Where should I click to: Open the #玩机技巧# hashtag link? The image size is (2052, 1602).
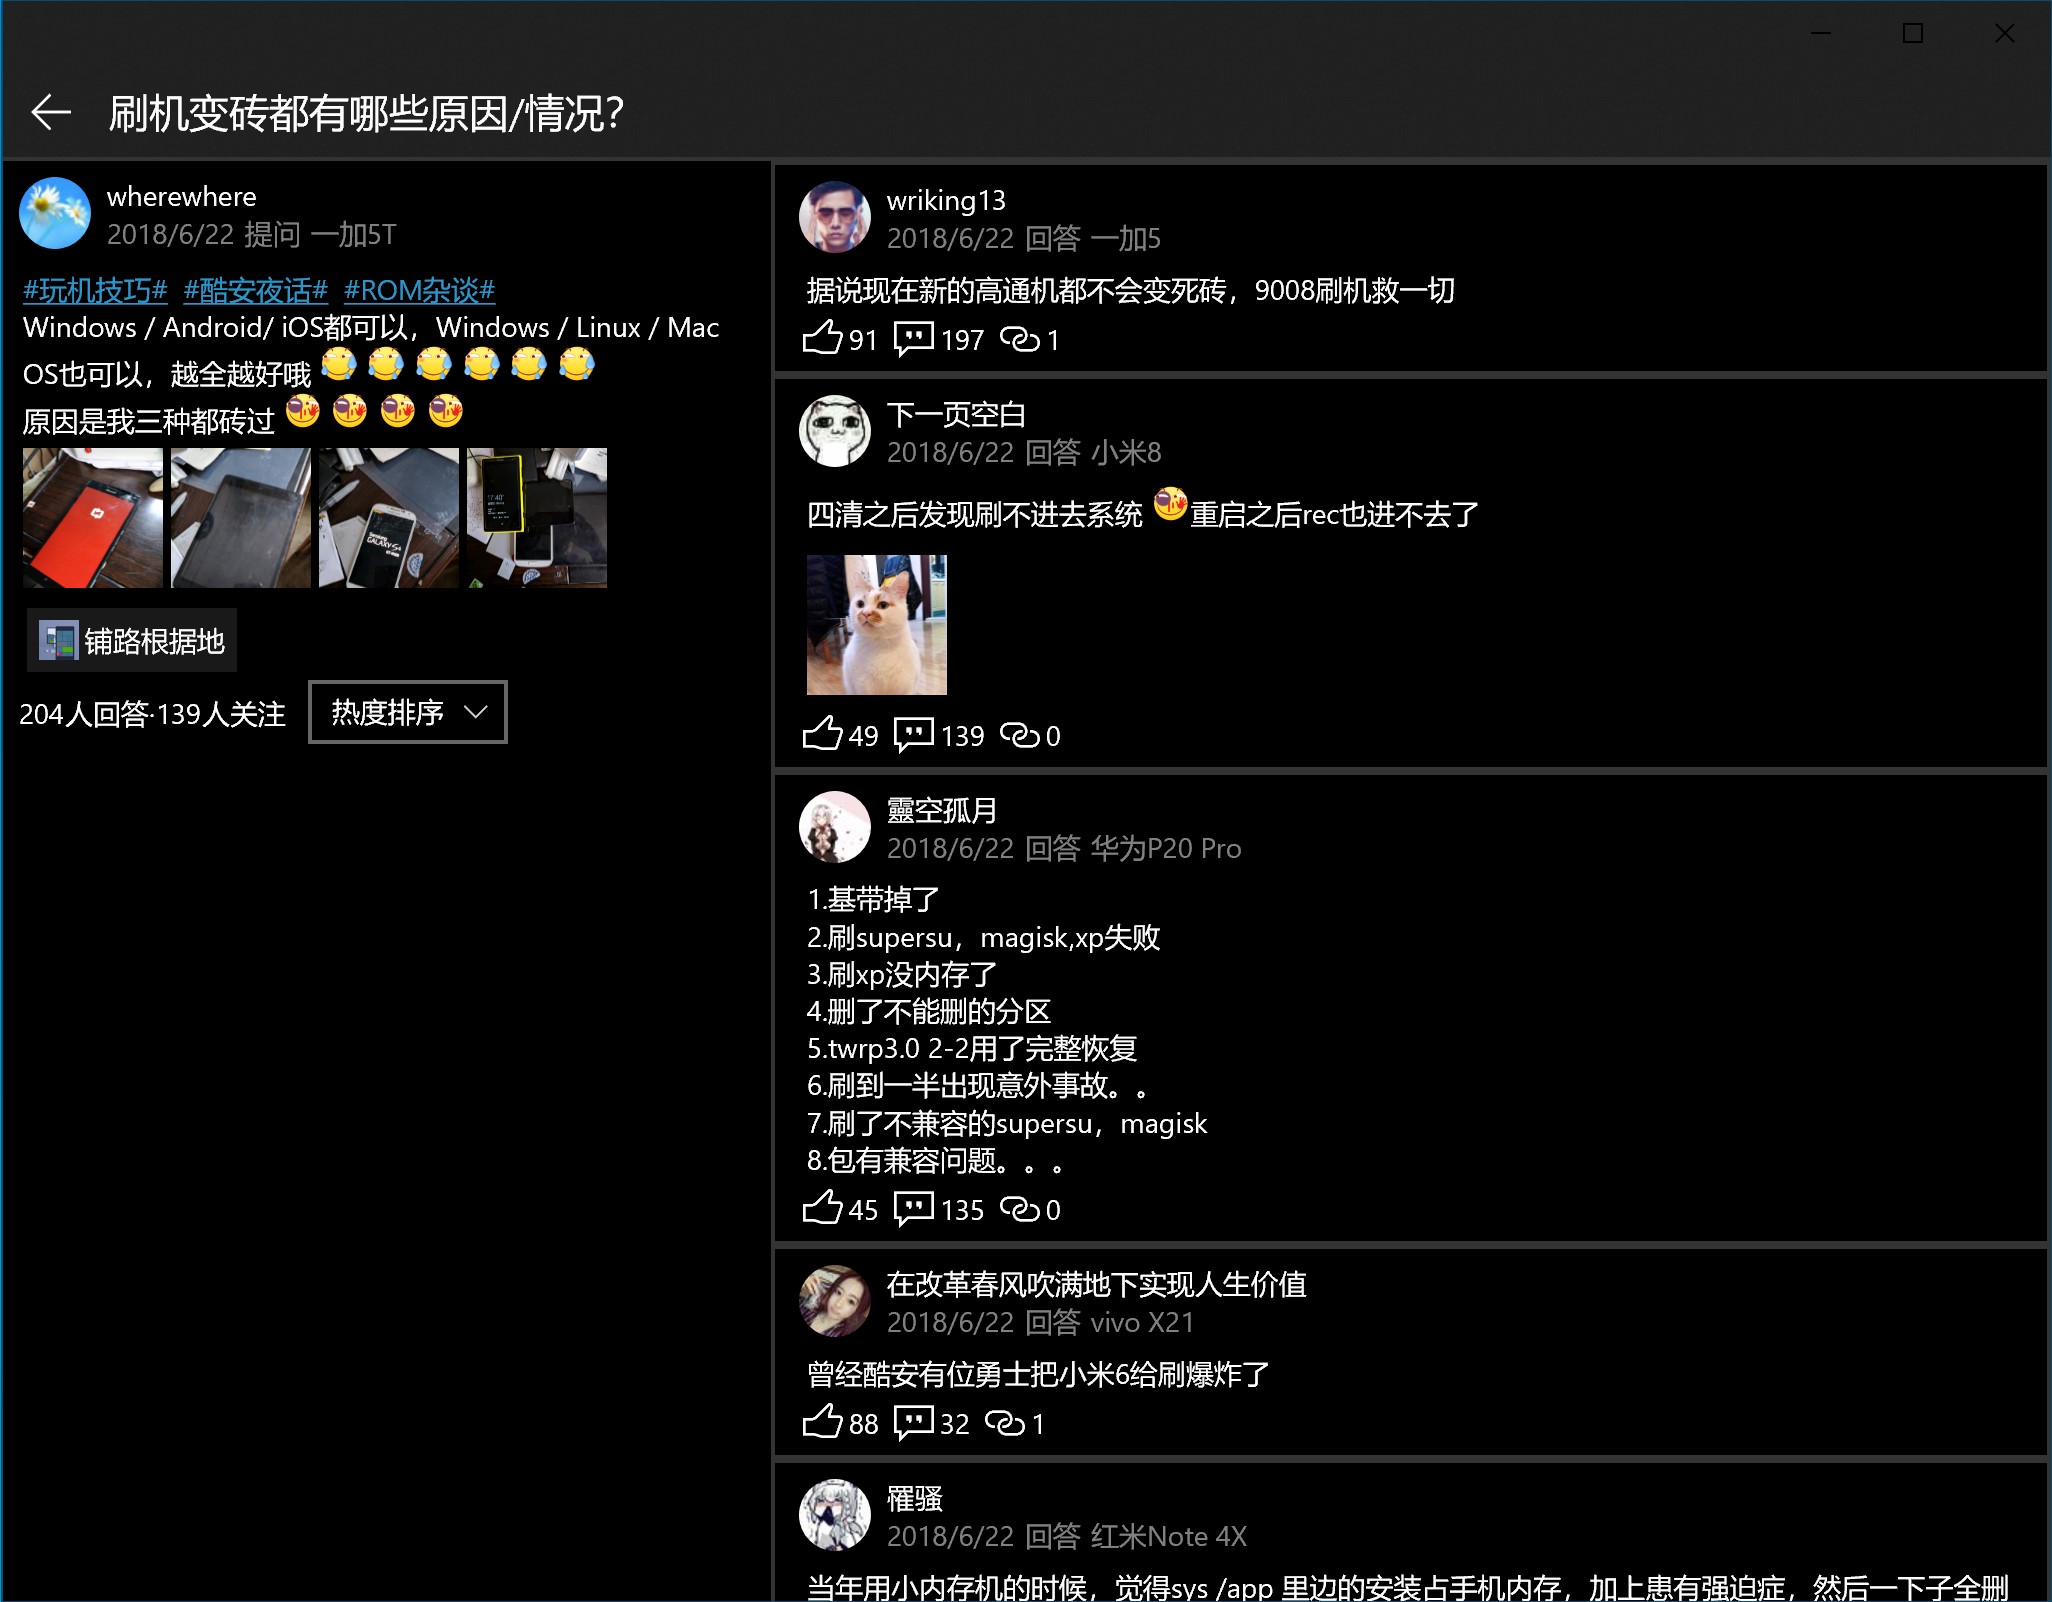95,290
